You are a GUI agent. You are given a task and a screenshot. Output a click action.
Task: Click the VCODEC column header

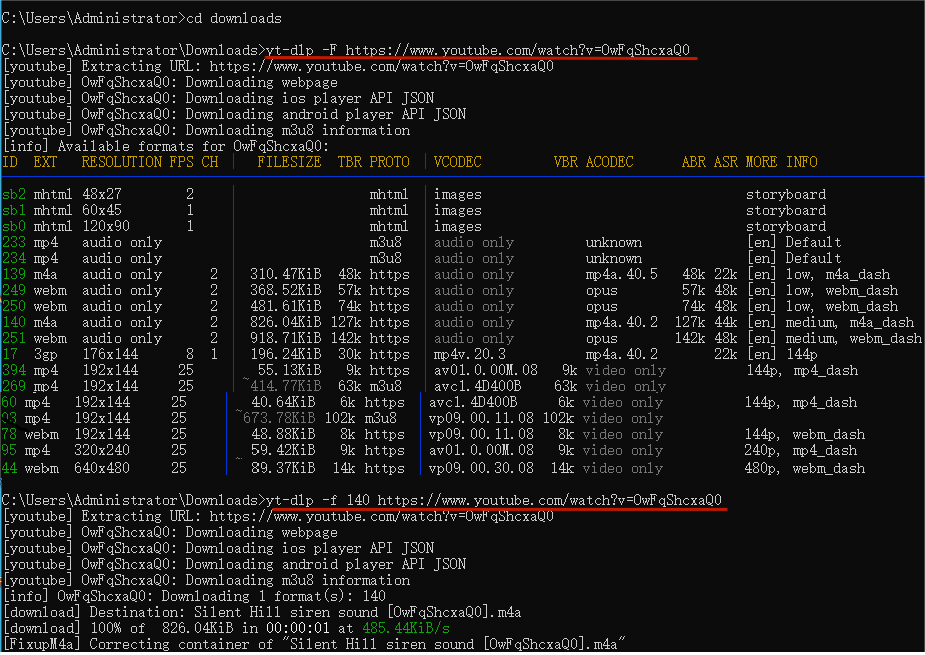(x=457, y=162)
